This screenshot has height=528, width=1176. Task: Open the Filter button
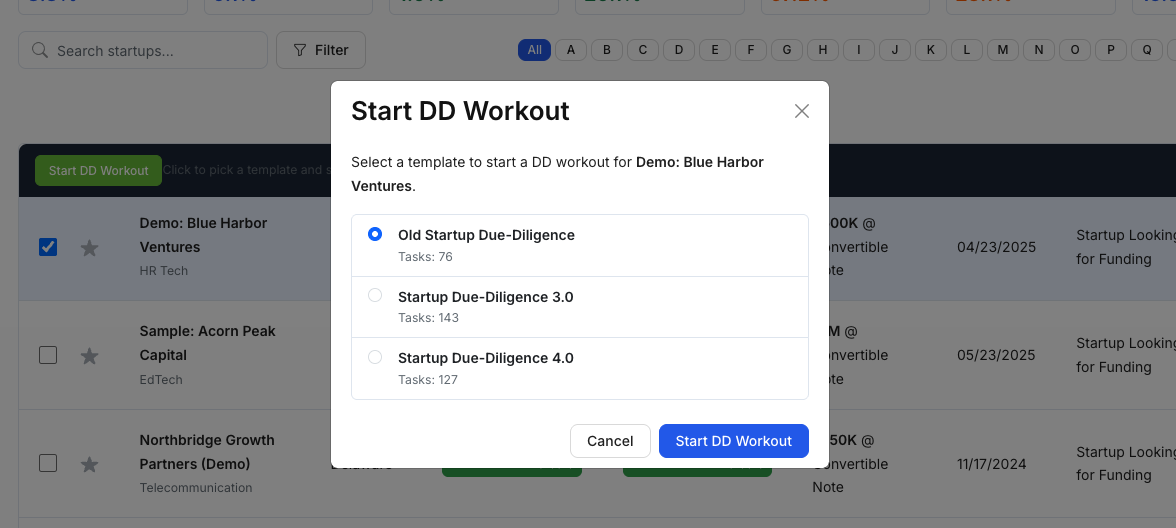[320, 50]
